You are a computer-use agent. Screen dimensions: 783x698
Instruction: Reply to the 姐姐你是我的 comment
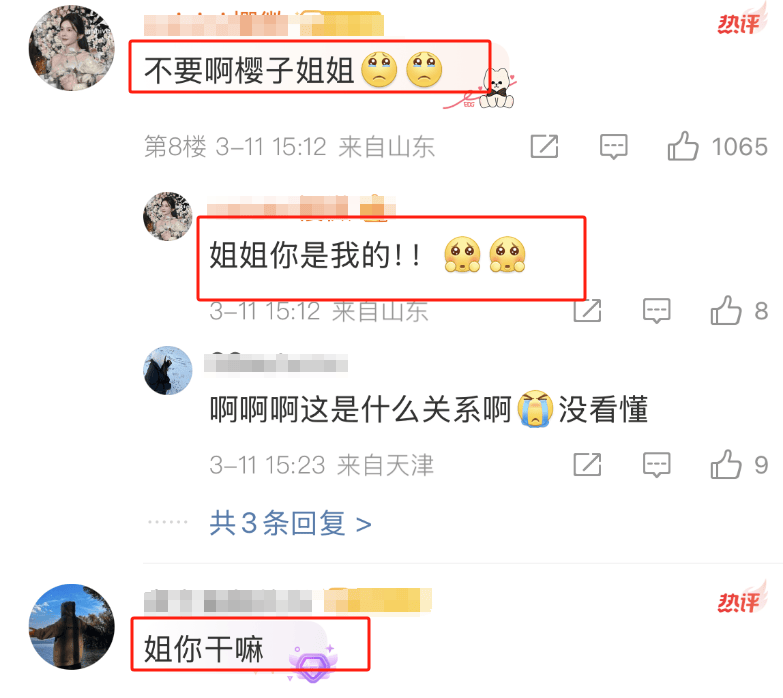coord(656,311)
